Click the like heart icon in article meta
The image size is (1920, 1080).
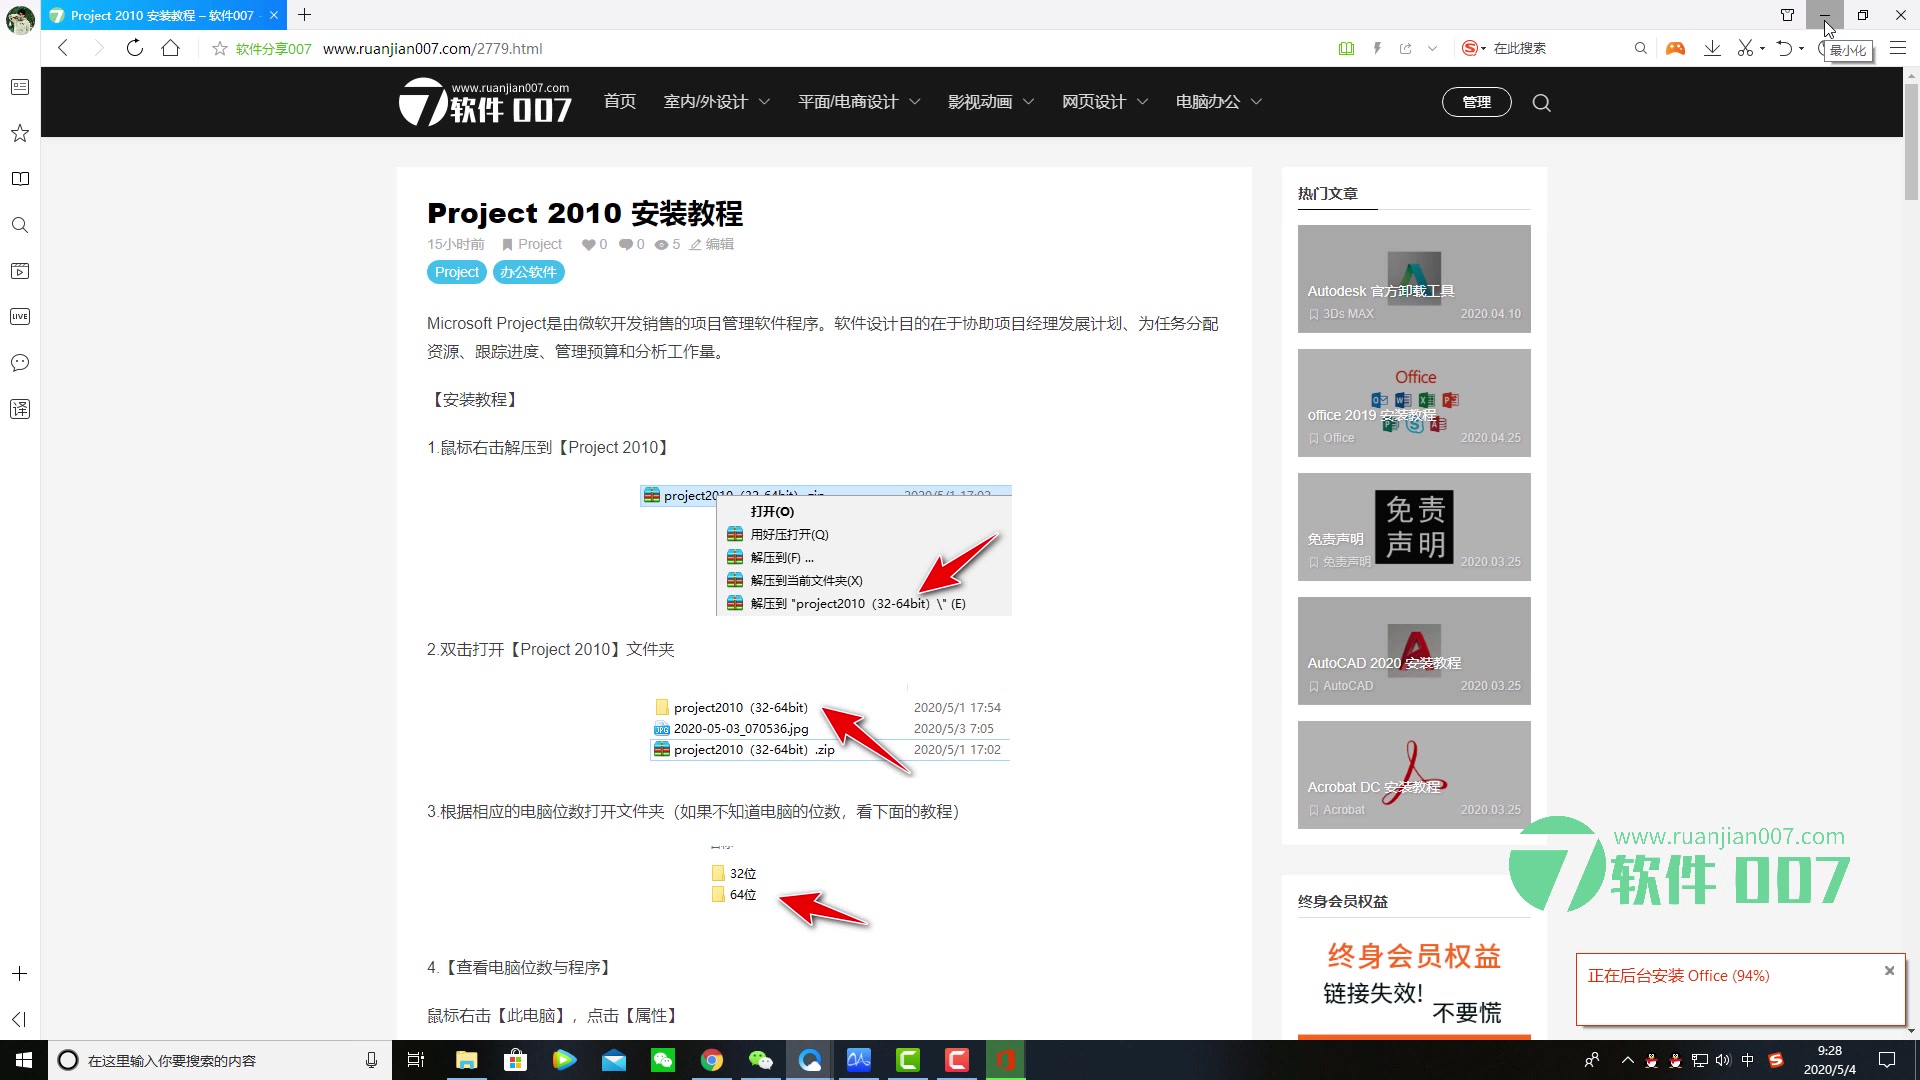tap(588, 244)
